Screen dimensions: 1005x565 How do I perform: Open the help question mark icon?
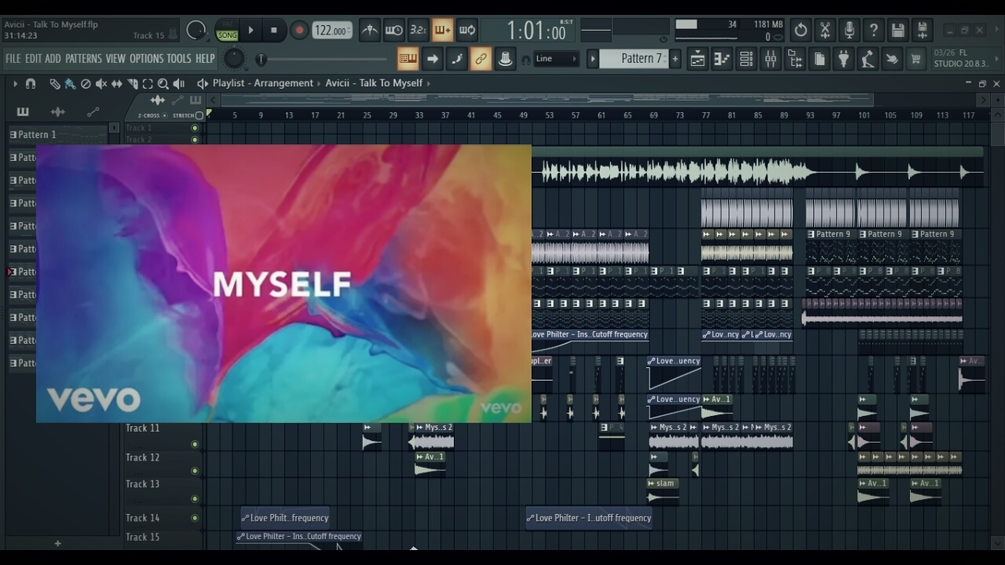tap(874, 30)
